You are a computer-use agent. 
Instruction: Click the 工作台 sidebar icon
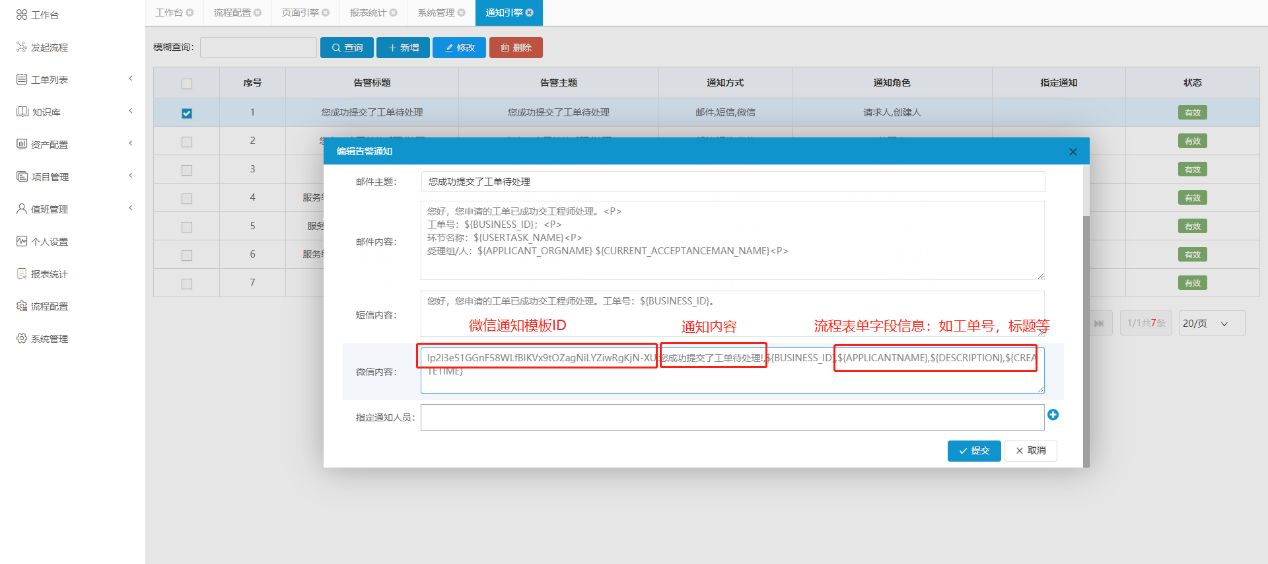point(21,14)
